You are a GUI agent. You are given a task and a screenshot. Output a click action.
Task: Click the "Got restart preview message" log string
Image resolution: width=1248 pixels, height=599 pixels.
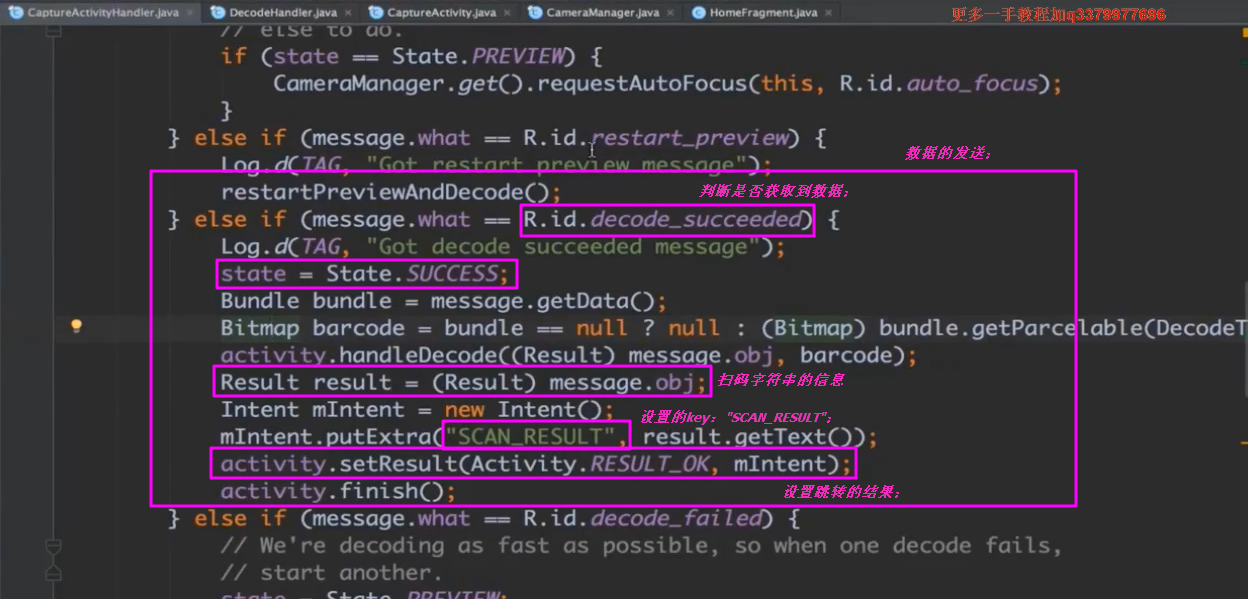(x=555, y=164)
